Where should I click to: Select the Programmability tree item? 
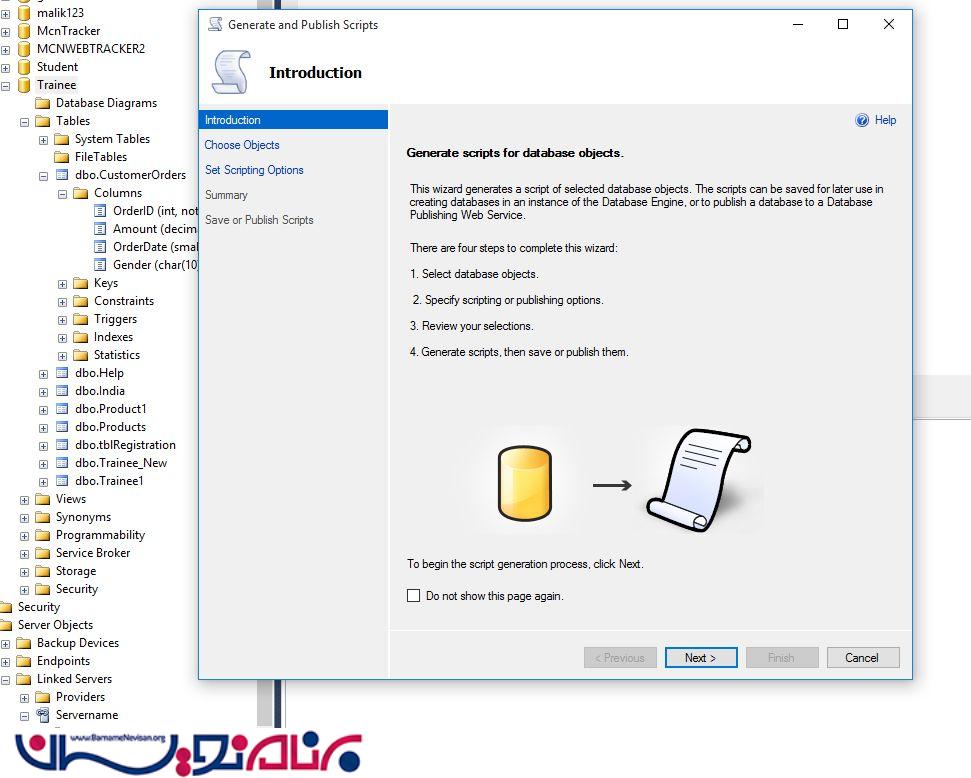[100, 535]
